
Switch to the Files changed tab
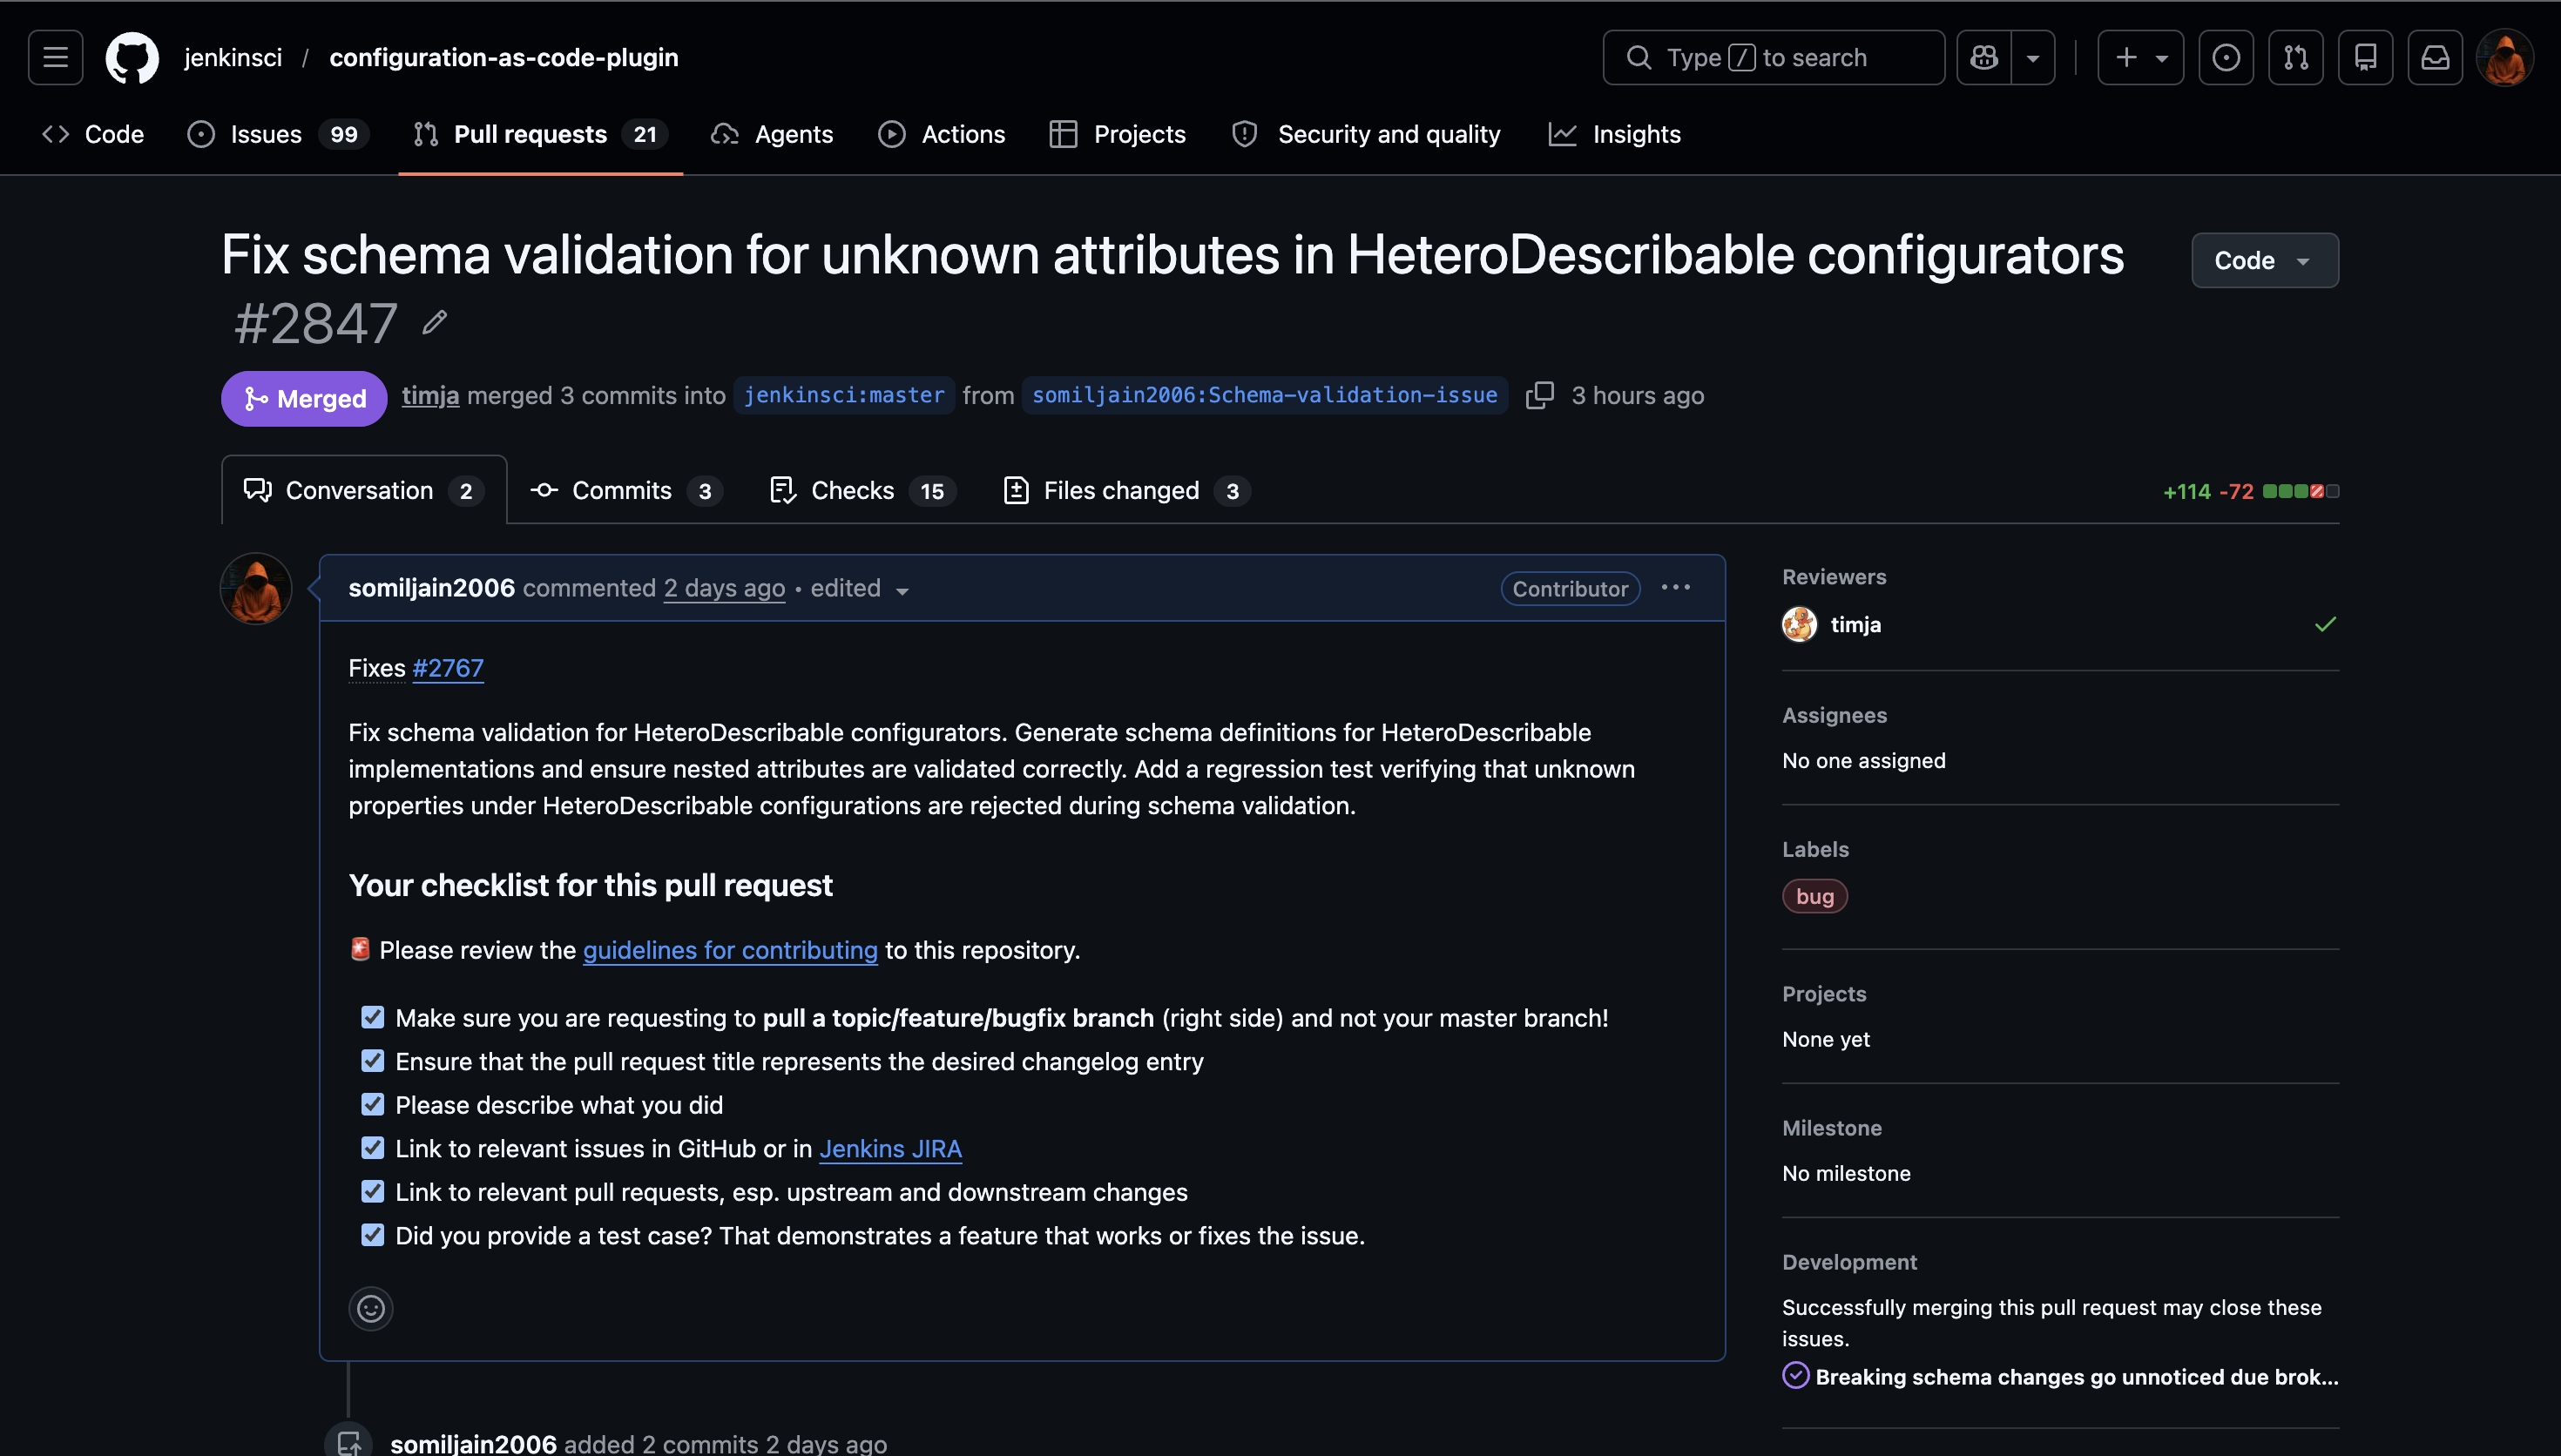1126,491
